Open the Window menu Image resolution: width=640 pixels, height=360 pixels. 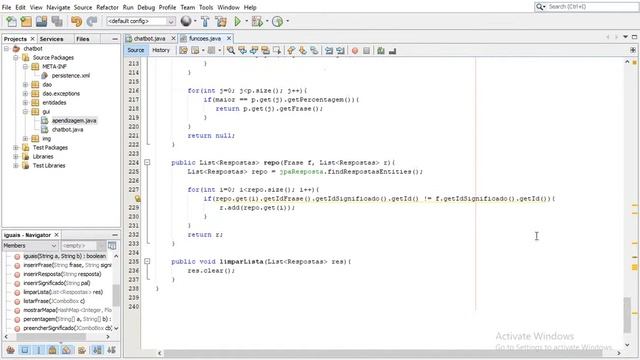(229, 7)
